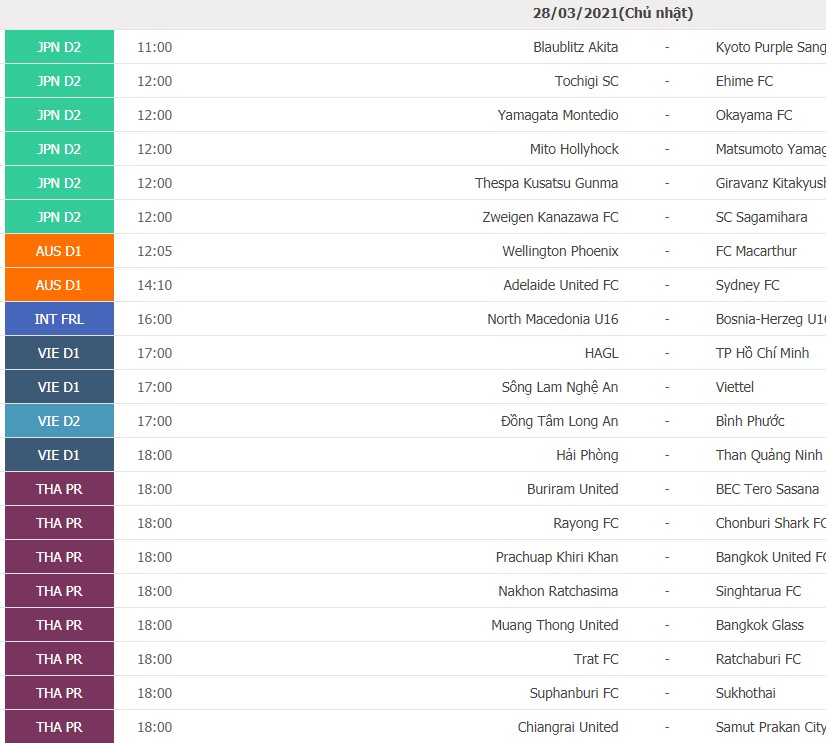Open JPN D2 badge in Zweigen Kanazawa row

[x=59, y=217]
